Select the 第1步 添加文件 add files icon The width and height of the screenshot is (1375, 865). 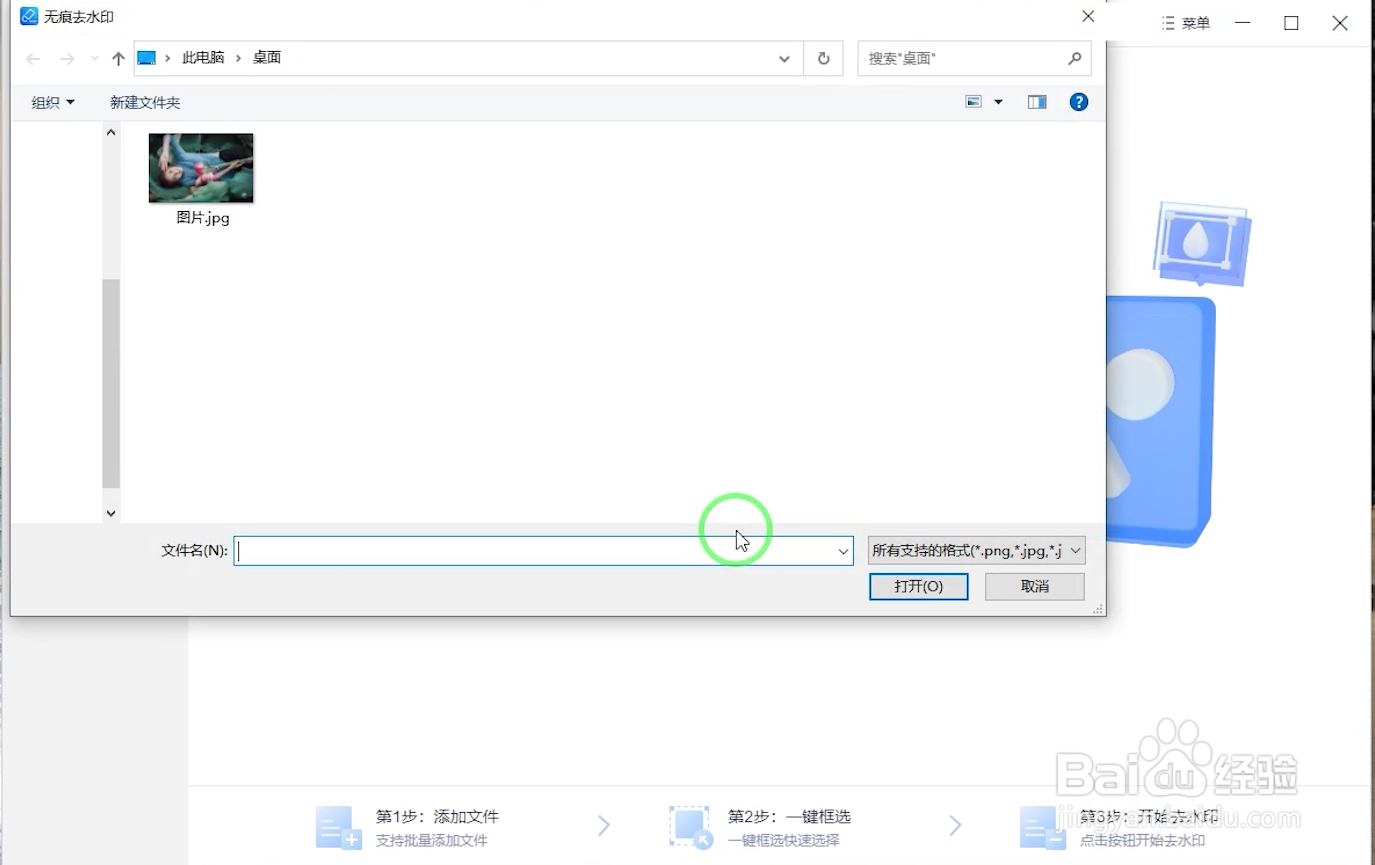[338, 826]
